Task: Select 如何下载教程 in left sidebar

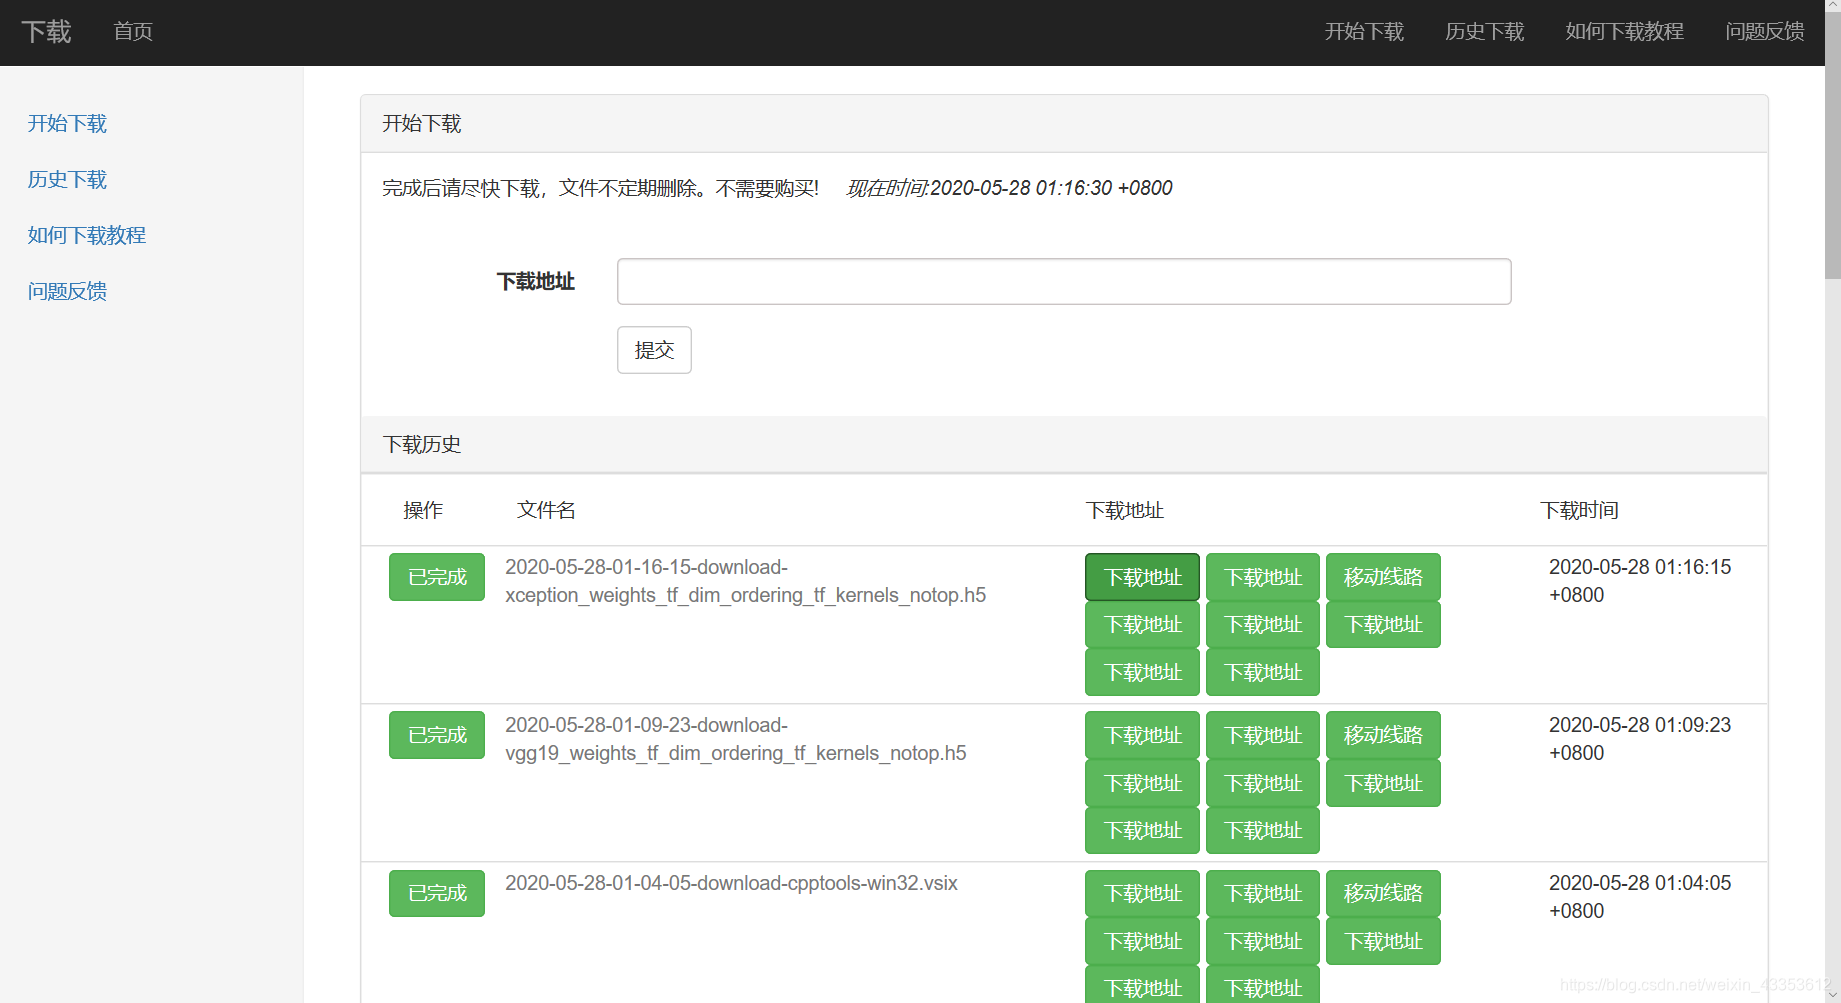Action: pyautogui.click(x=87, y=236)
